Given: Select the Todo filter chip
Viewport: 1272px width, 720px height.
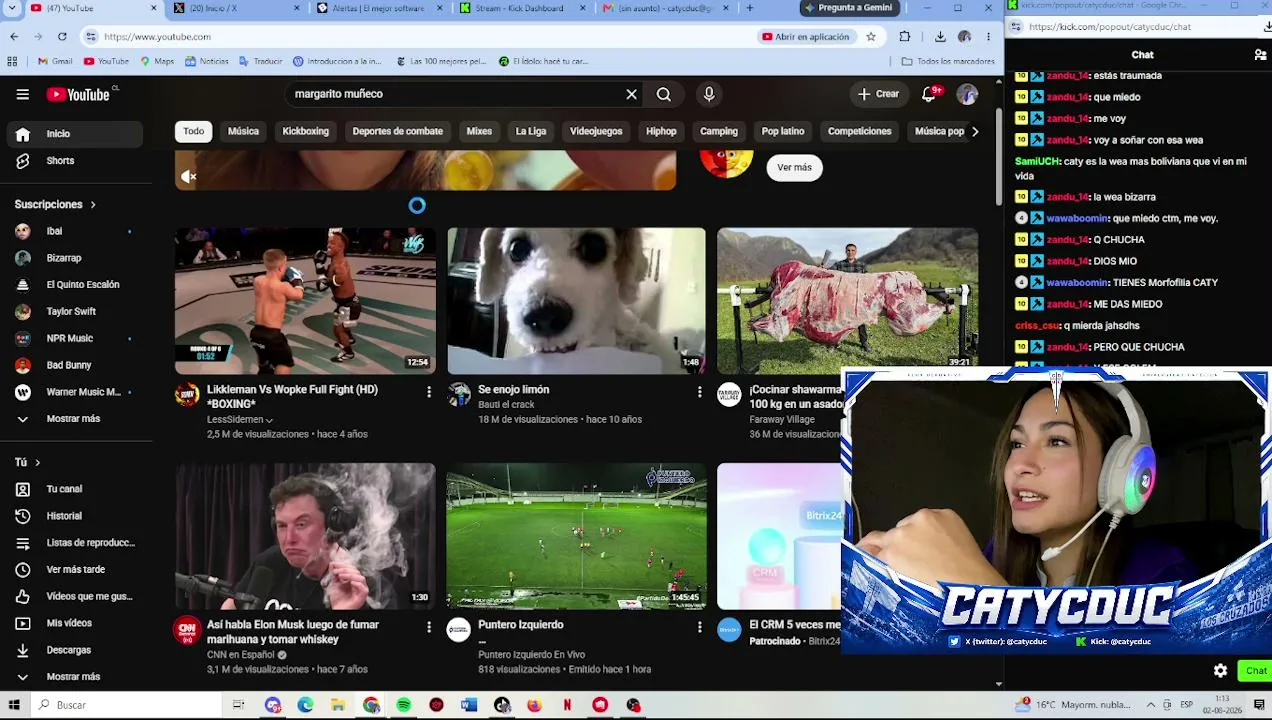Looking at the screenshot, I should coord(193,131).
